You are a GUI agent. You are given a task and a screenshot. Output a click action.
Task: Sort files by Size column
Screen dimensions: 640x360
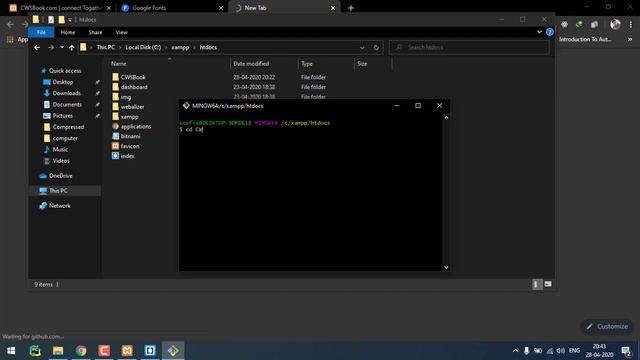pos(362,64)
